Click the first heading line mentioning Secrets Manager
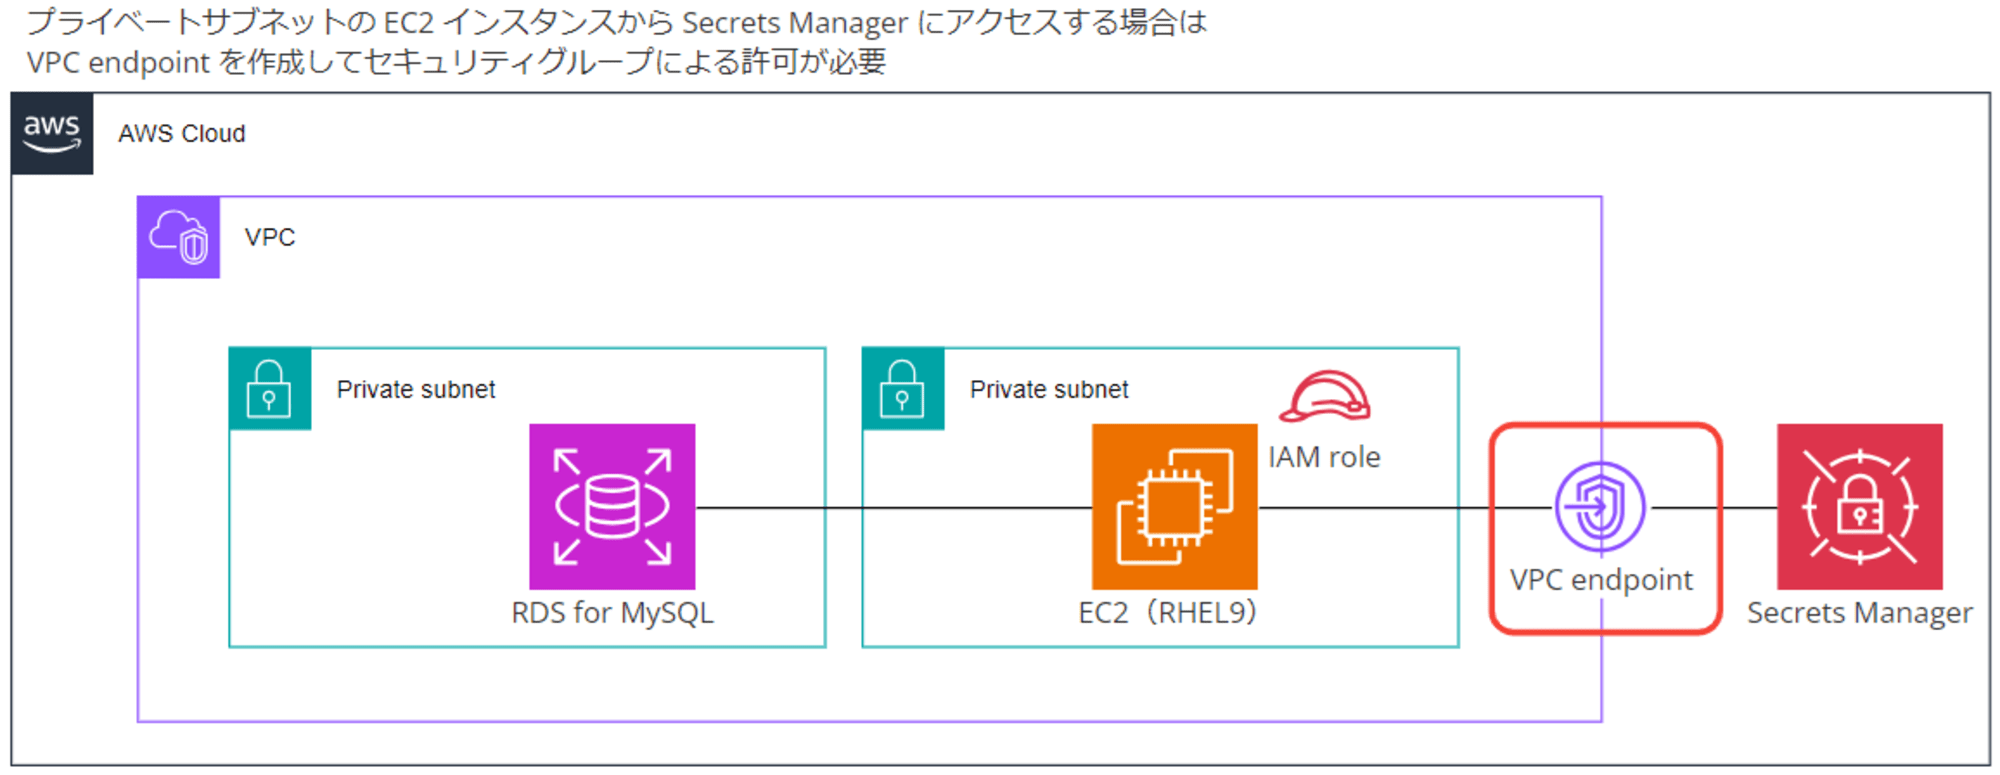Screen dimensions: 2000x775 coord(617,22)
